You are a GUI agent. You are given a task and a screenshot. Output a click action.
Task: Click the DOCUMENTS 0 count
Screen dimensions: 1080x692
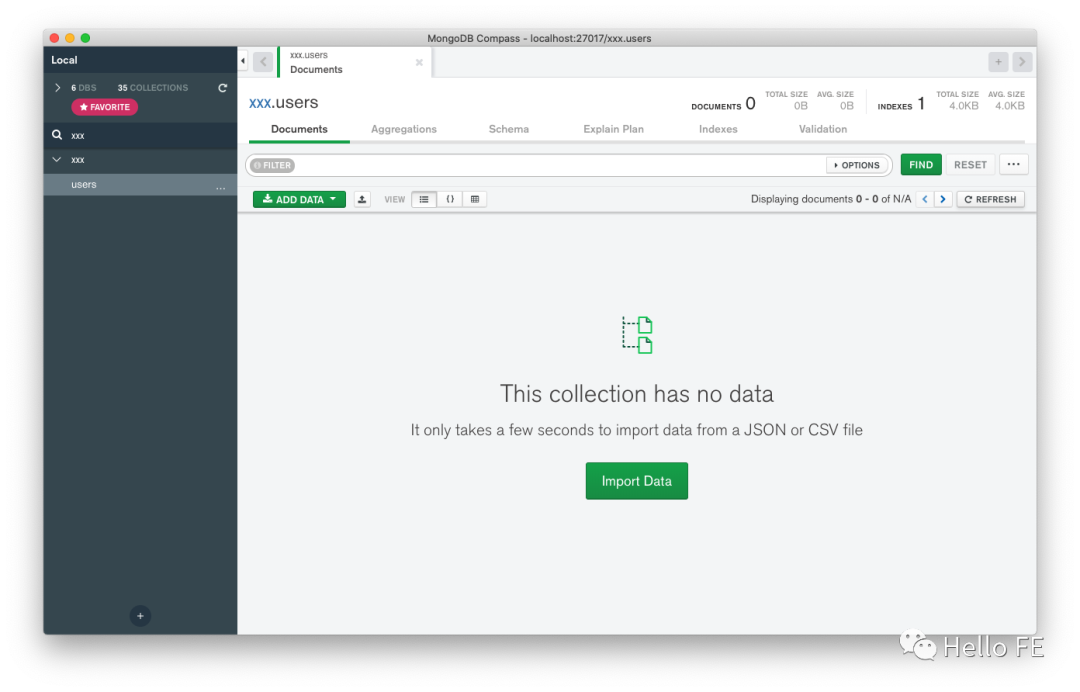pos(723,104)
